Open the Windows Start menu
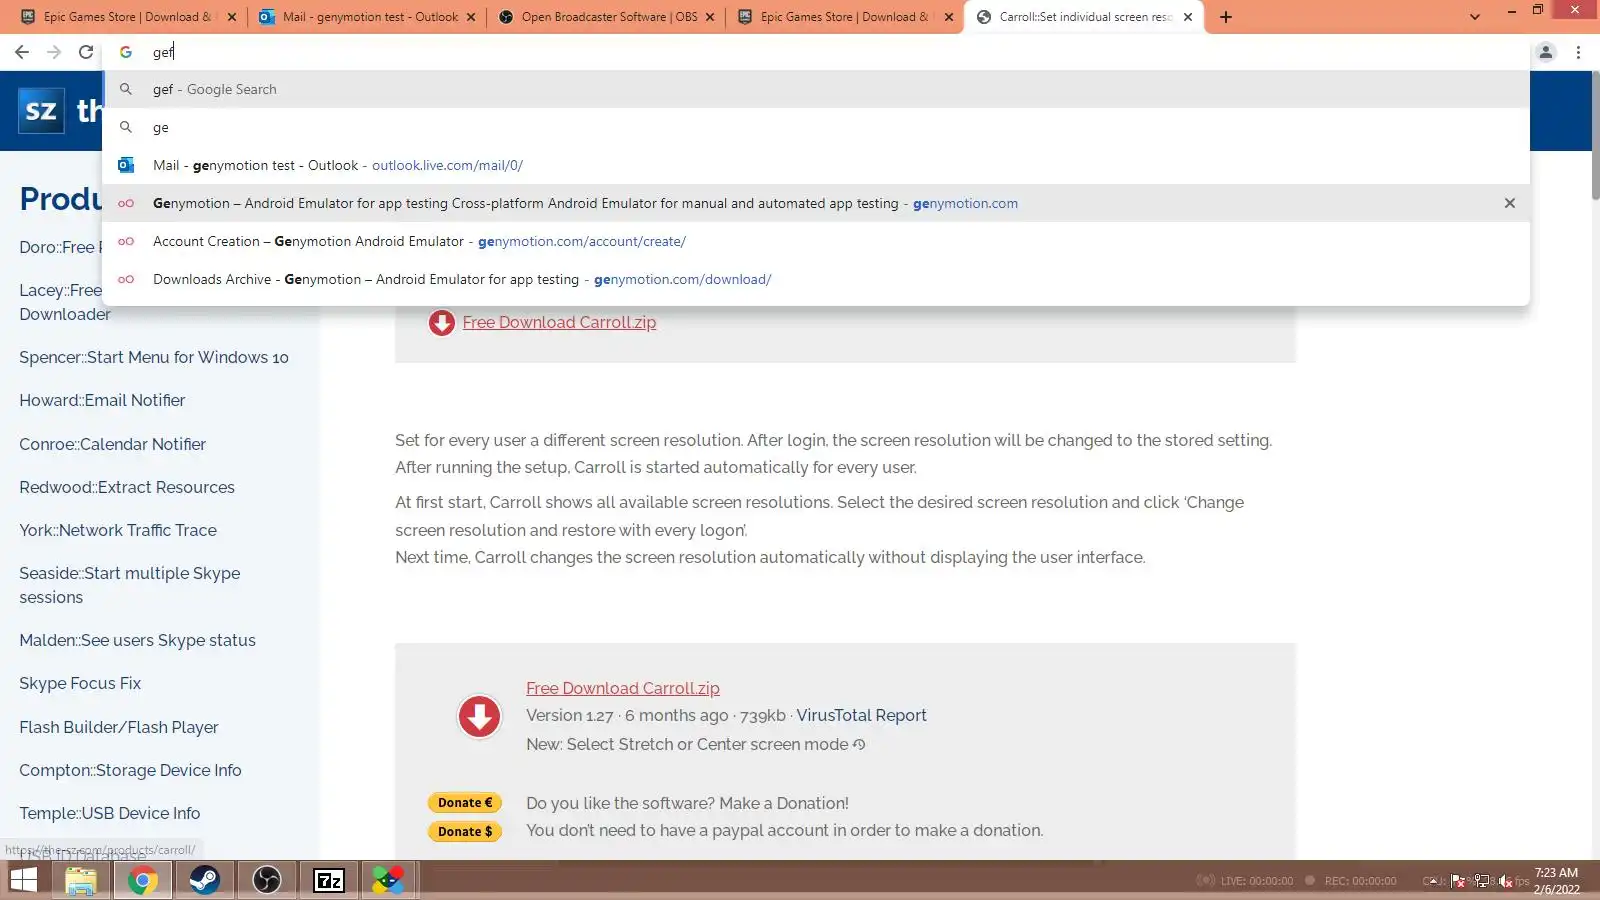Viewport: 1600px width, 900px height. tap(23, 880)
